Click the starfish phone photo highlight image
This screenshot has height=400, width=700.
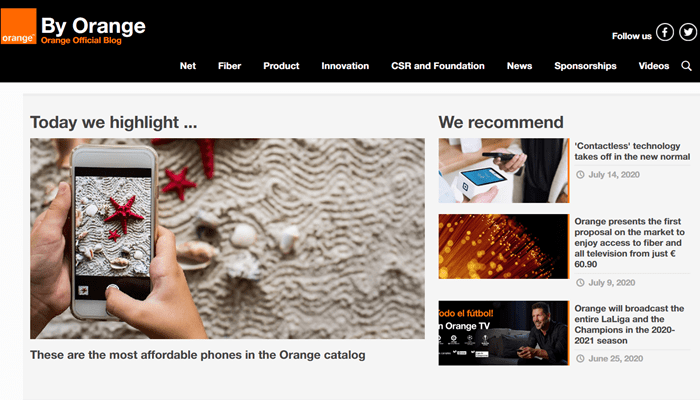click(227, 238)
